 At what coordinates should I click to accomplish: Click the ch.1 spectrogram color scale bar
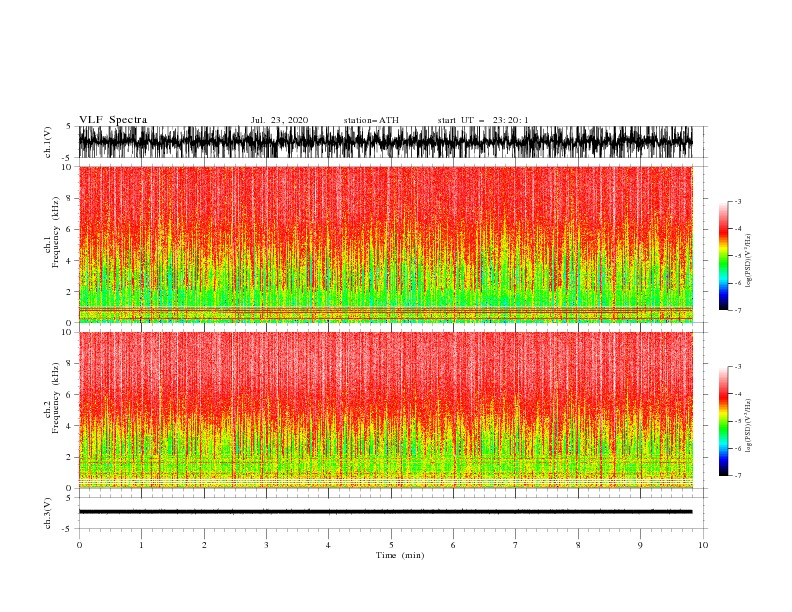click(x=723, y=255)
